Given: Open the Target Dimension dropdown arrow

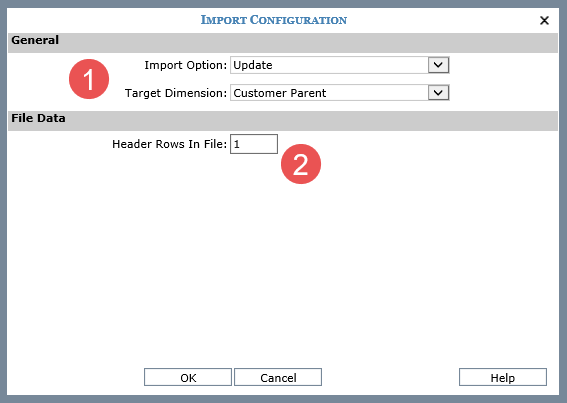Looking at the screenshot, I should pyautogui.click(x=438, y=93).
